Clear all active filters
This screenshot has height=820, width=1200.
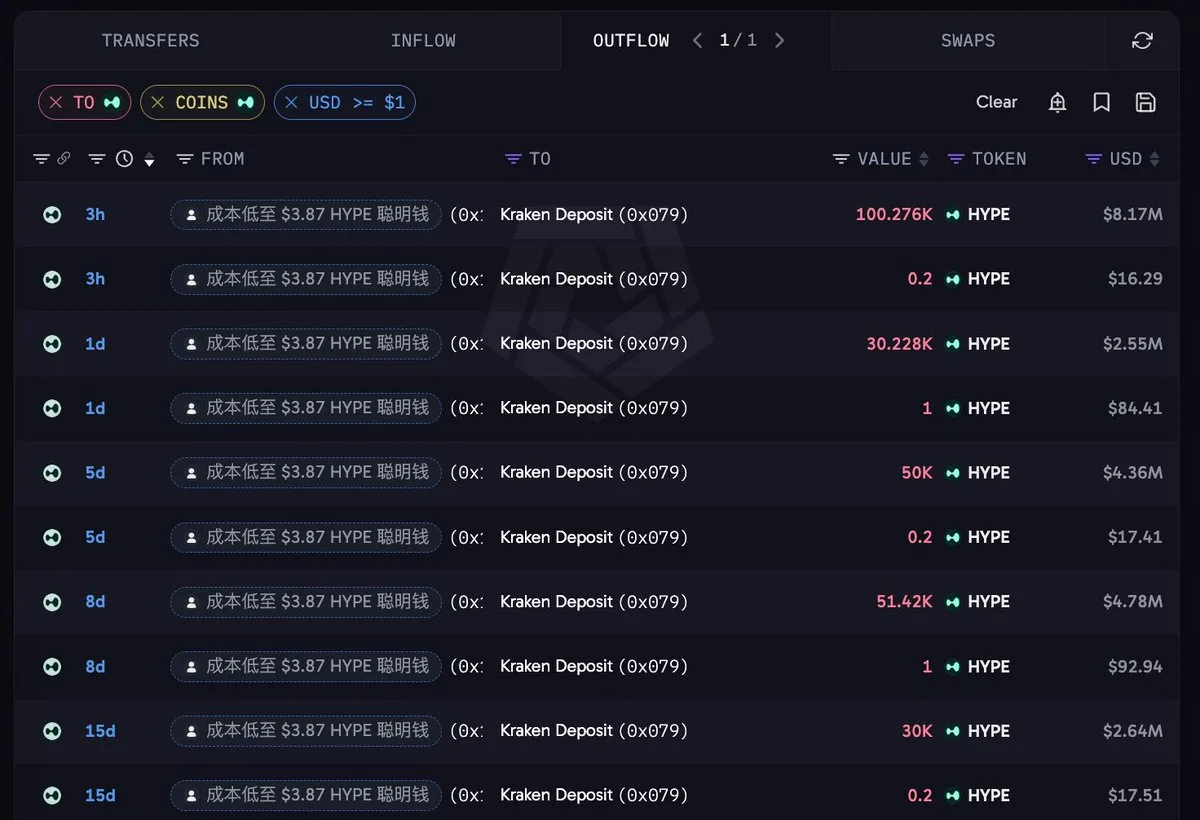[996, 102]
